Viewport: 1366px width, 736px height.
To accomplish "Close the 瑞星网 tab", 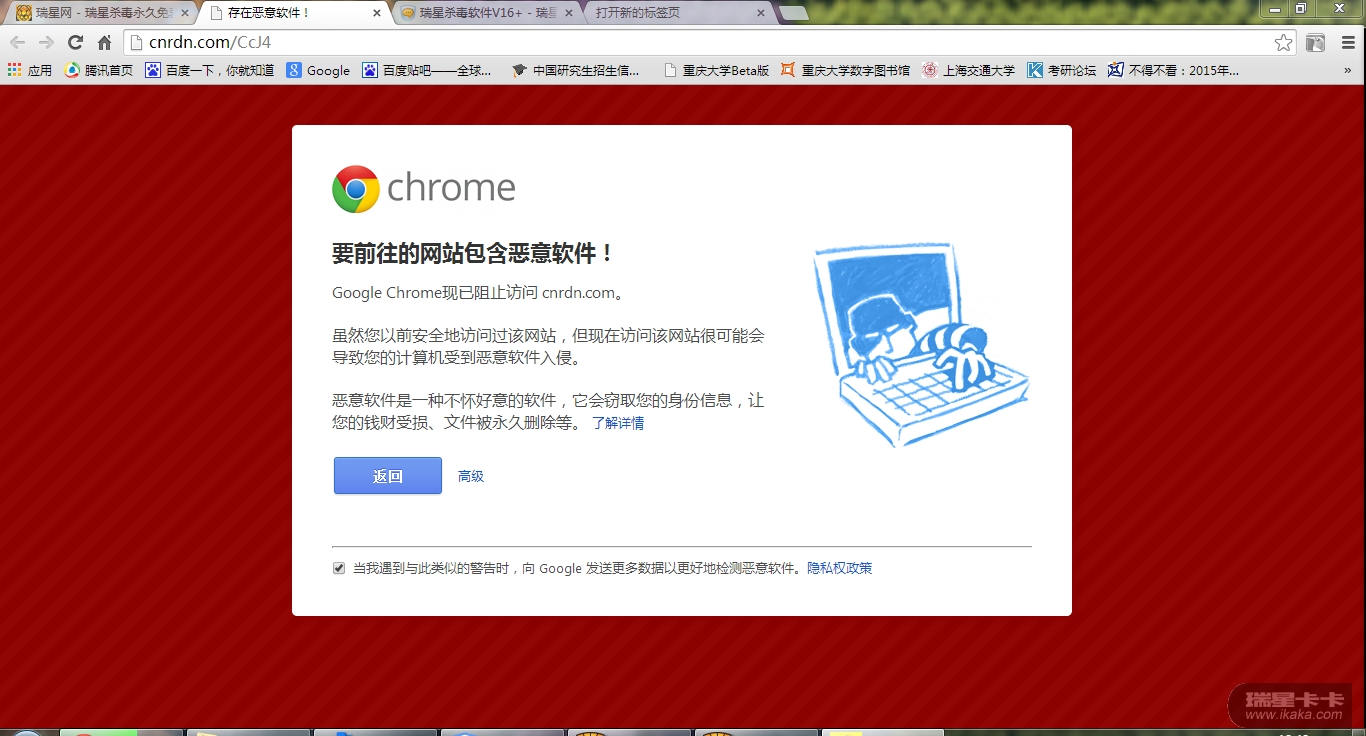I will click(x=184, y=13).
